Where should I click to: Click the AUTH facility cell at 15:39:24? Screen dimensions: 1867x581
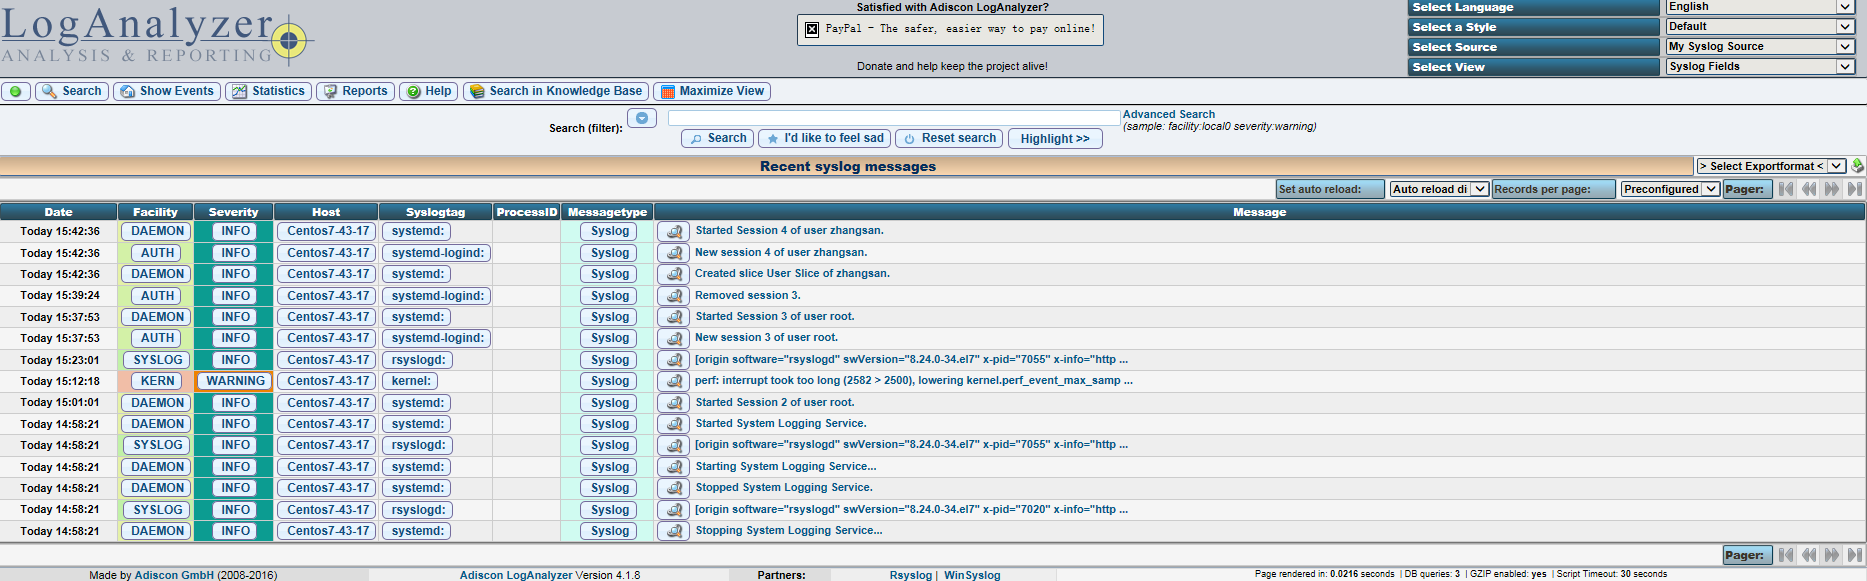tap(157, 296)
